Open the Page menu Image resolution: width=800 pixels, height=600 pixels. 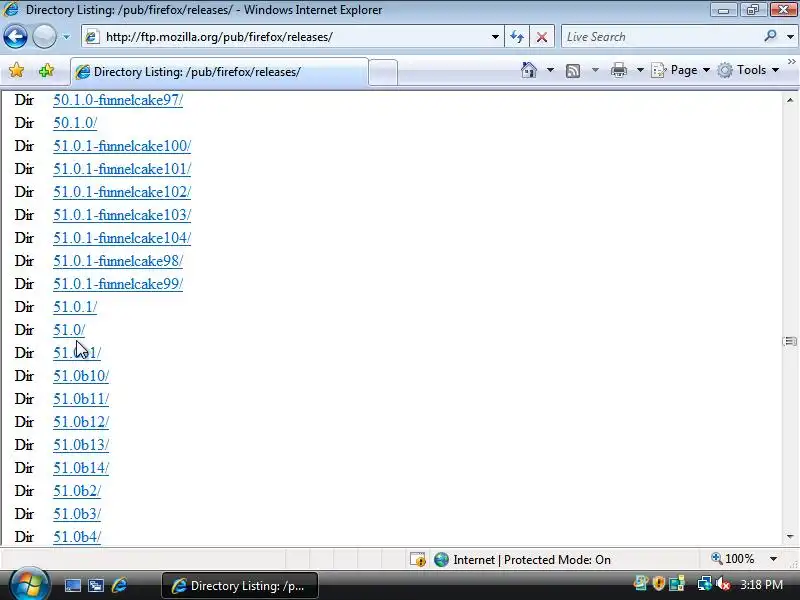coord(681,70)
